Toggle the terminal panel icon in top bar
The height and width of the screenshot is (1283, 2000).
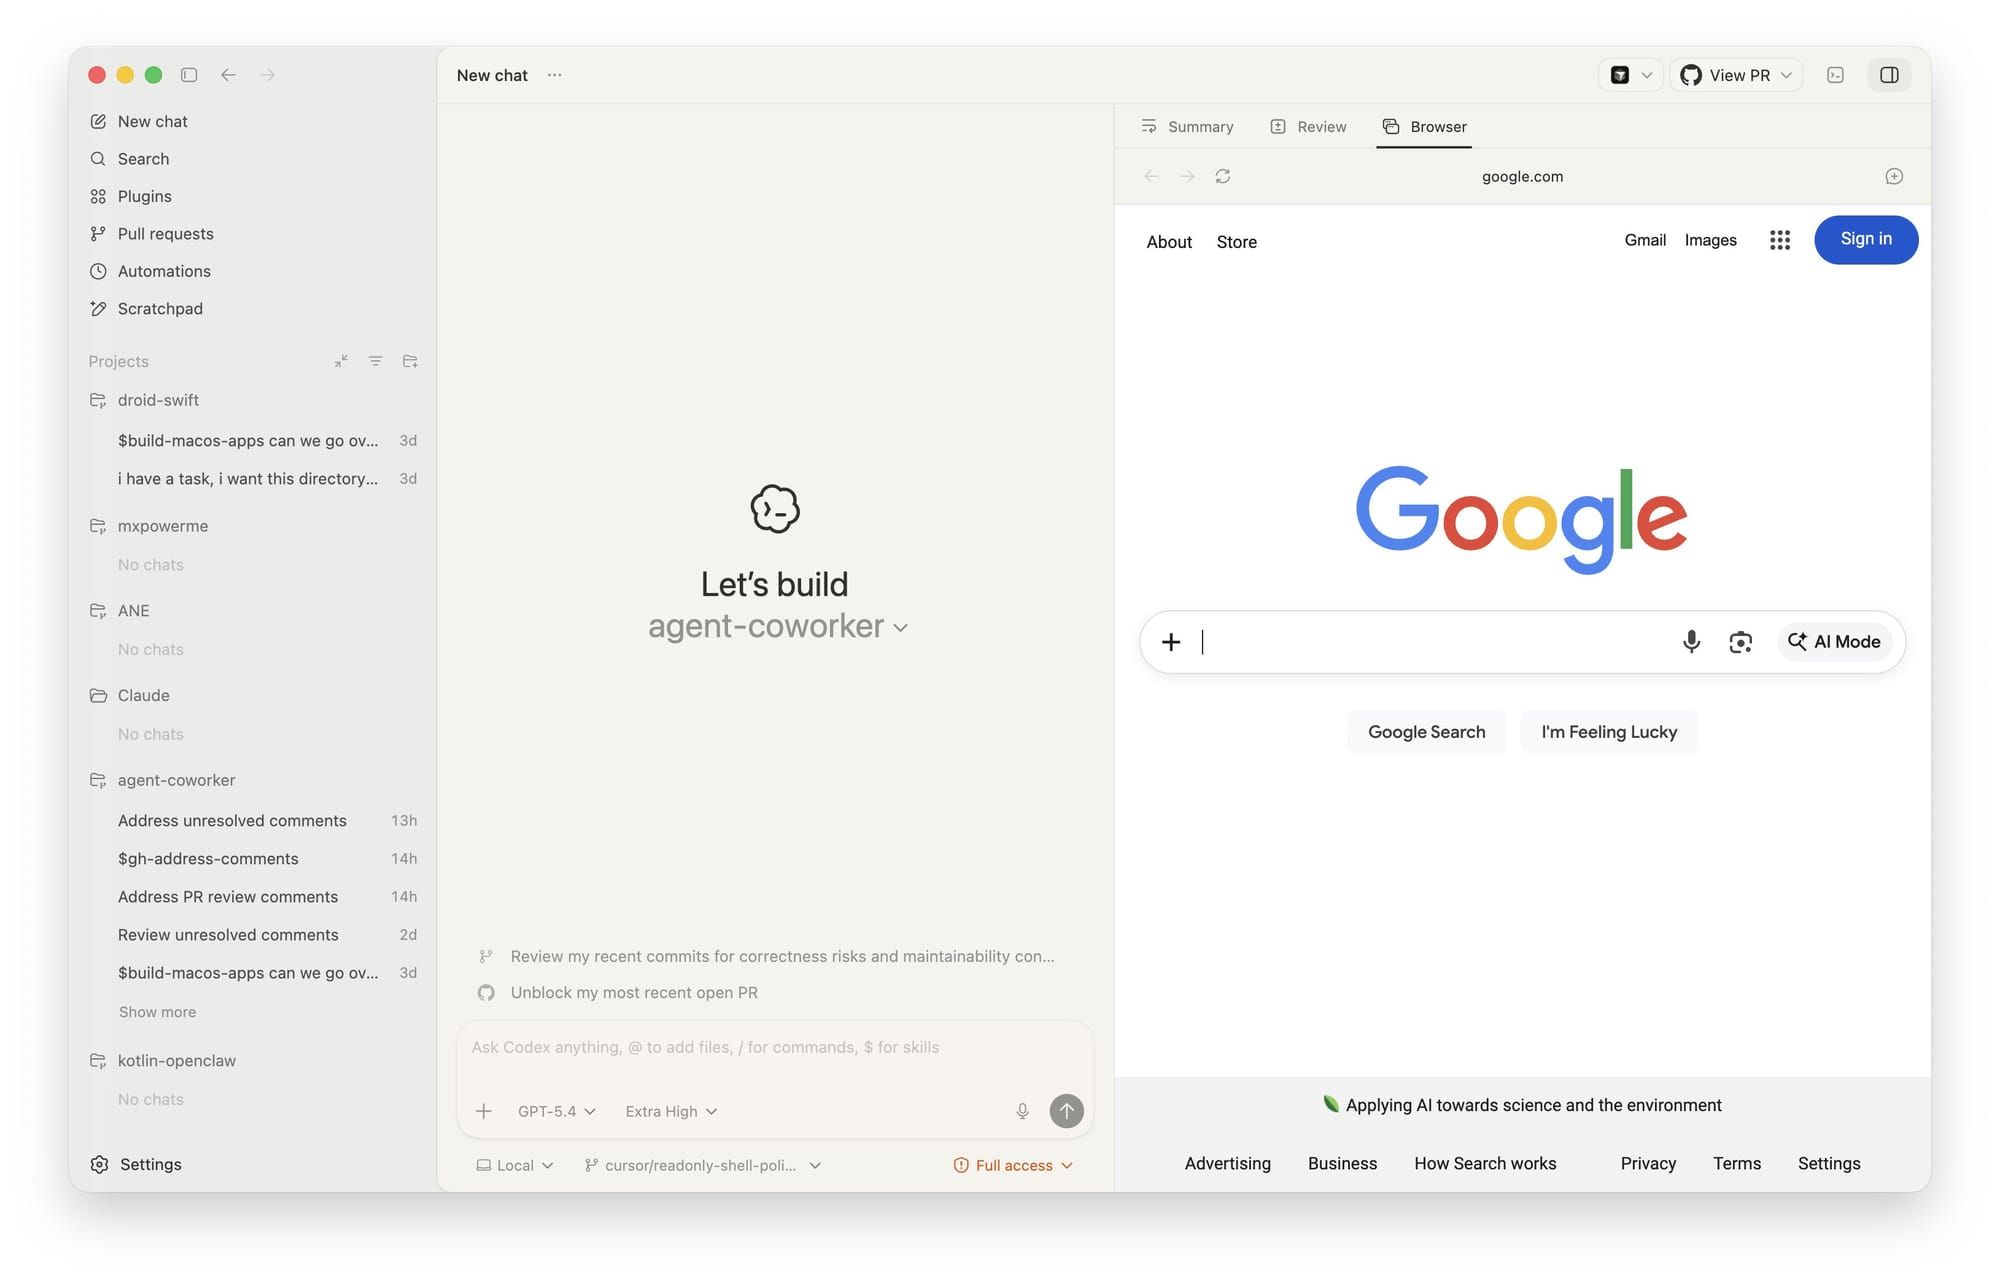(x=1835, y=75)
